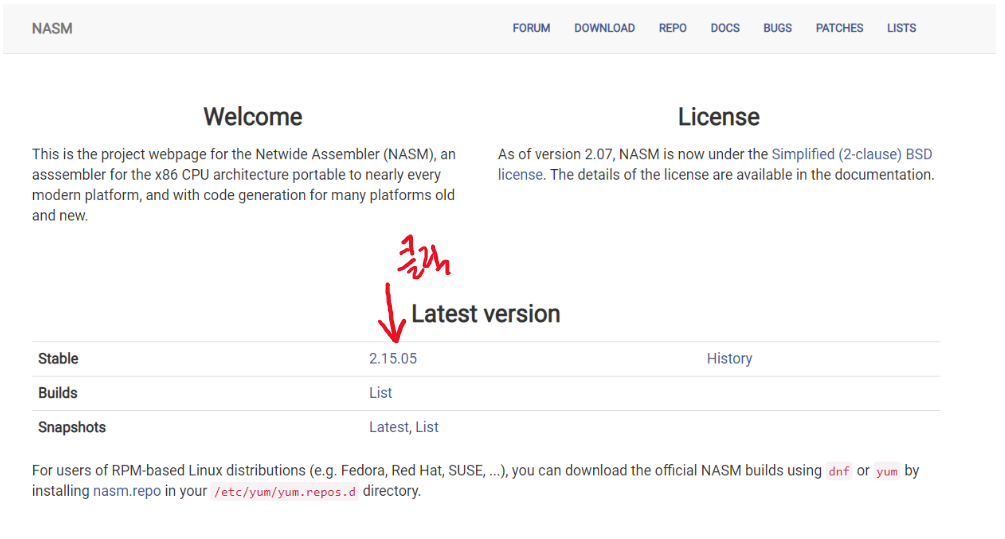Viewport: 1005px width, 539px height.
Task: Open the History link in Stable row
Action: (729, 358)
